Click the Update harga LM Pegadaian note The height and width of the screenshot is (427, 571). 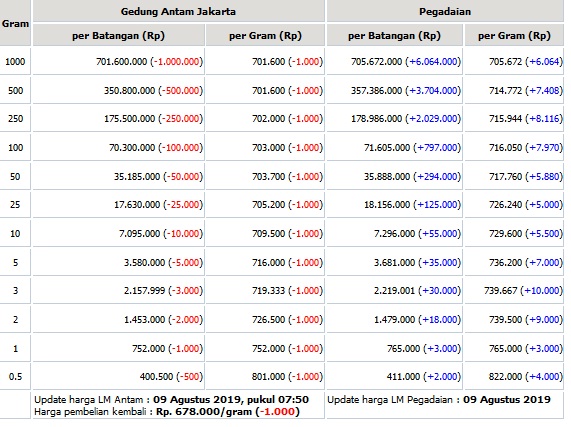coord(439,400)
